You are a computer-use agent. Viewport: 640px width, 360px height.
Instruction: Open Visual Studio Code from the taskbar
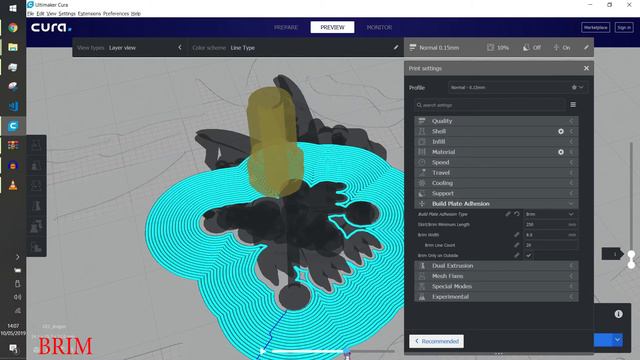tap(13, 106)
